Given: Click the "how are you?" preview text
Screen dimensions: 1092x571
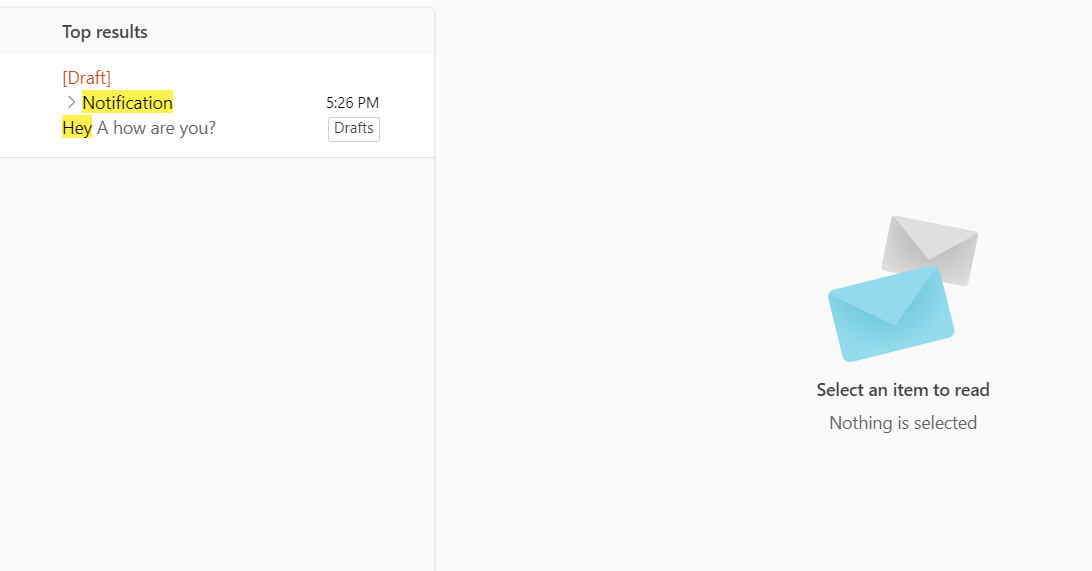Looking at the screenshot, I should click(x=165, y=128).
